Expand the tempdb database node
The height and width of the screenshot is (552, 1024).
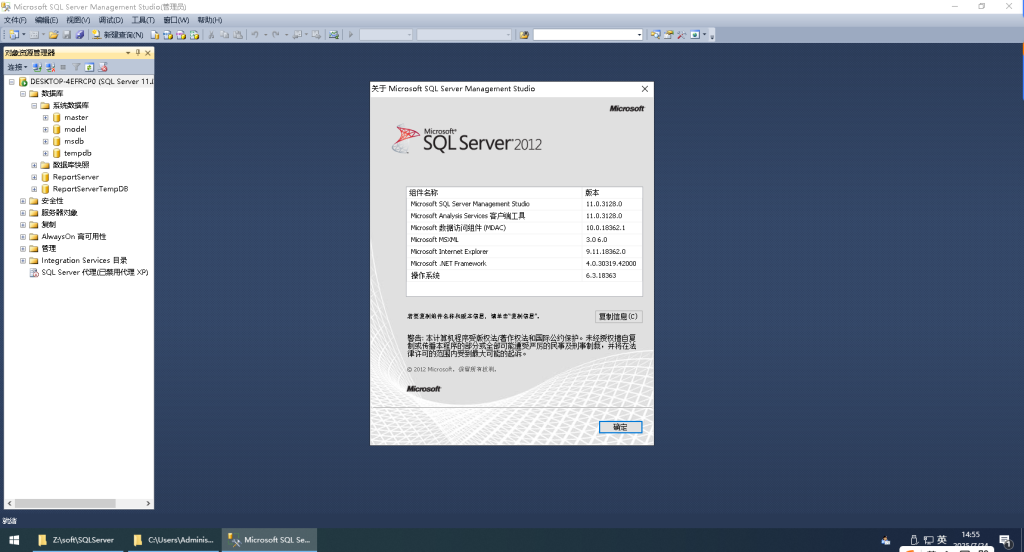pos(46,154)
